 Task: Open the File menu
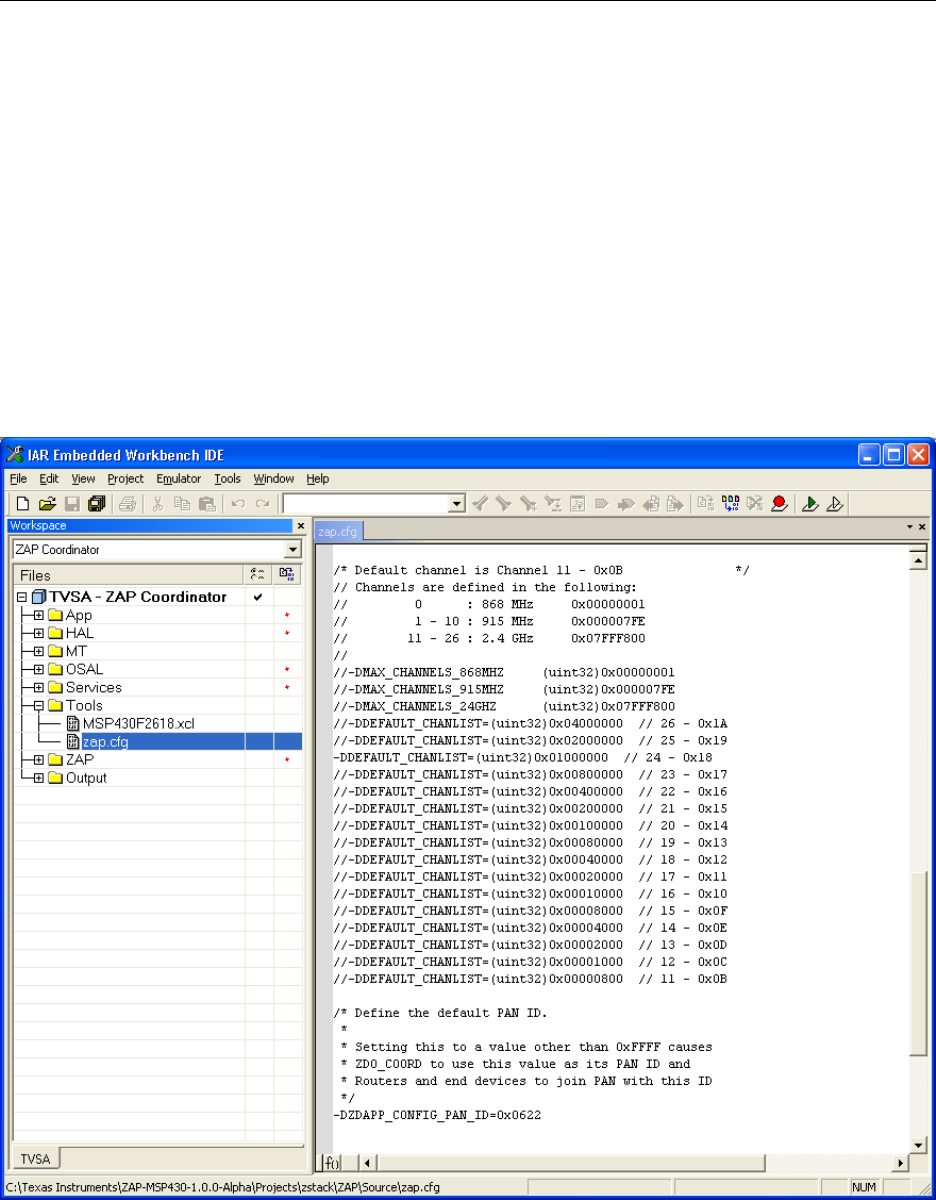[x=18, y=479]
